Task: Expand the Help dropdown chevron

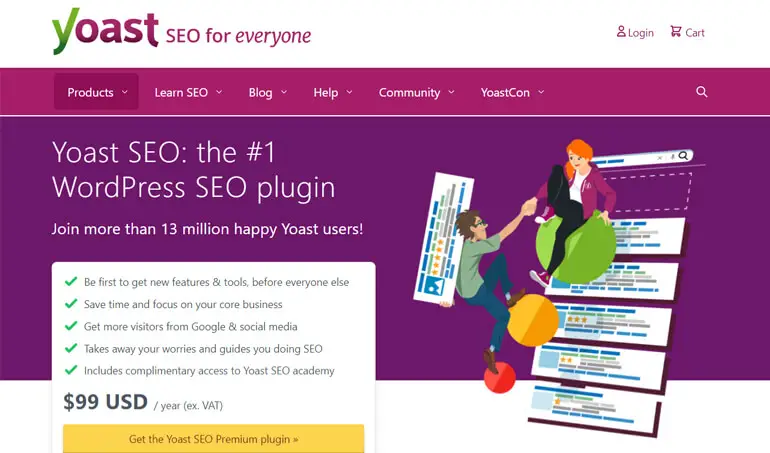Action: (x=349, y=92)
